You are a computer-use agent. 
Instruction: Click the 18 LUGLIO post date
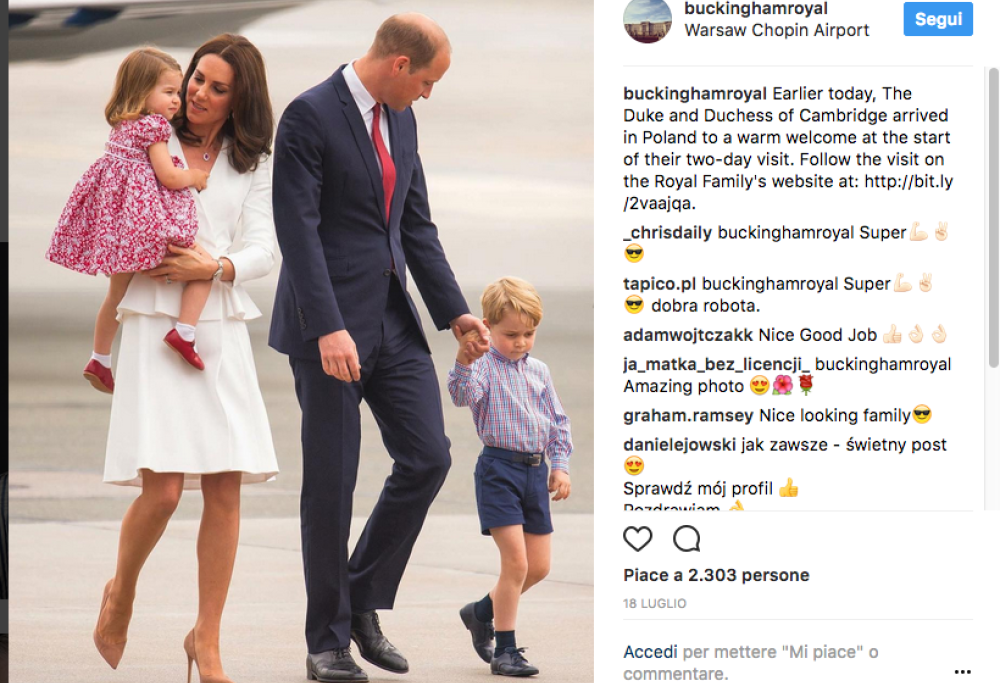coord(654,603)
